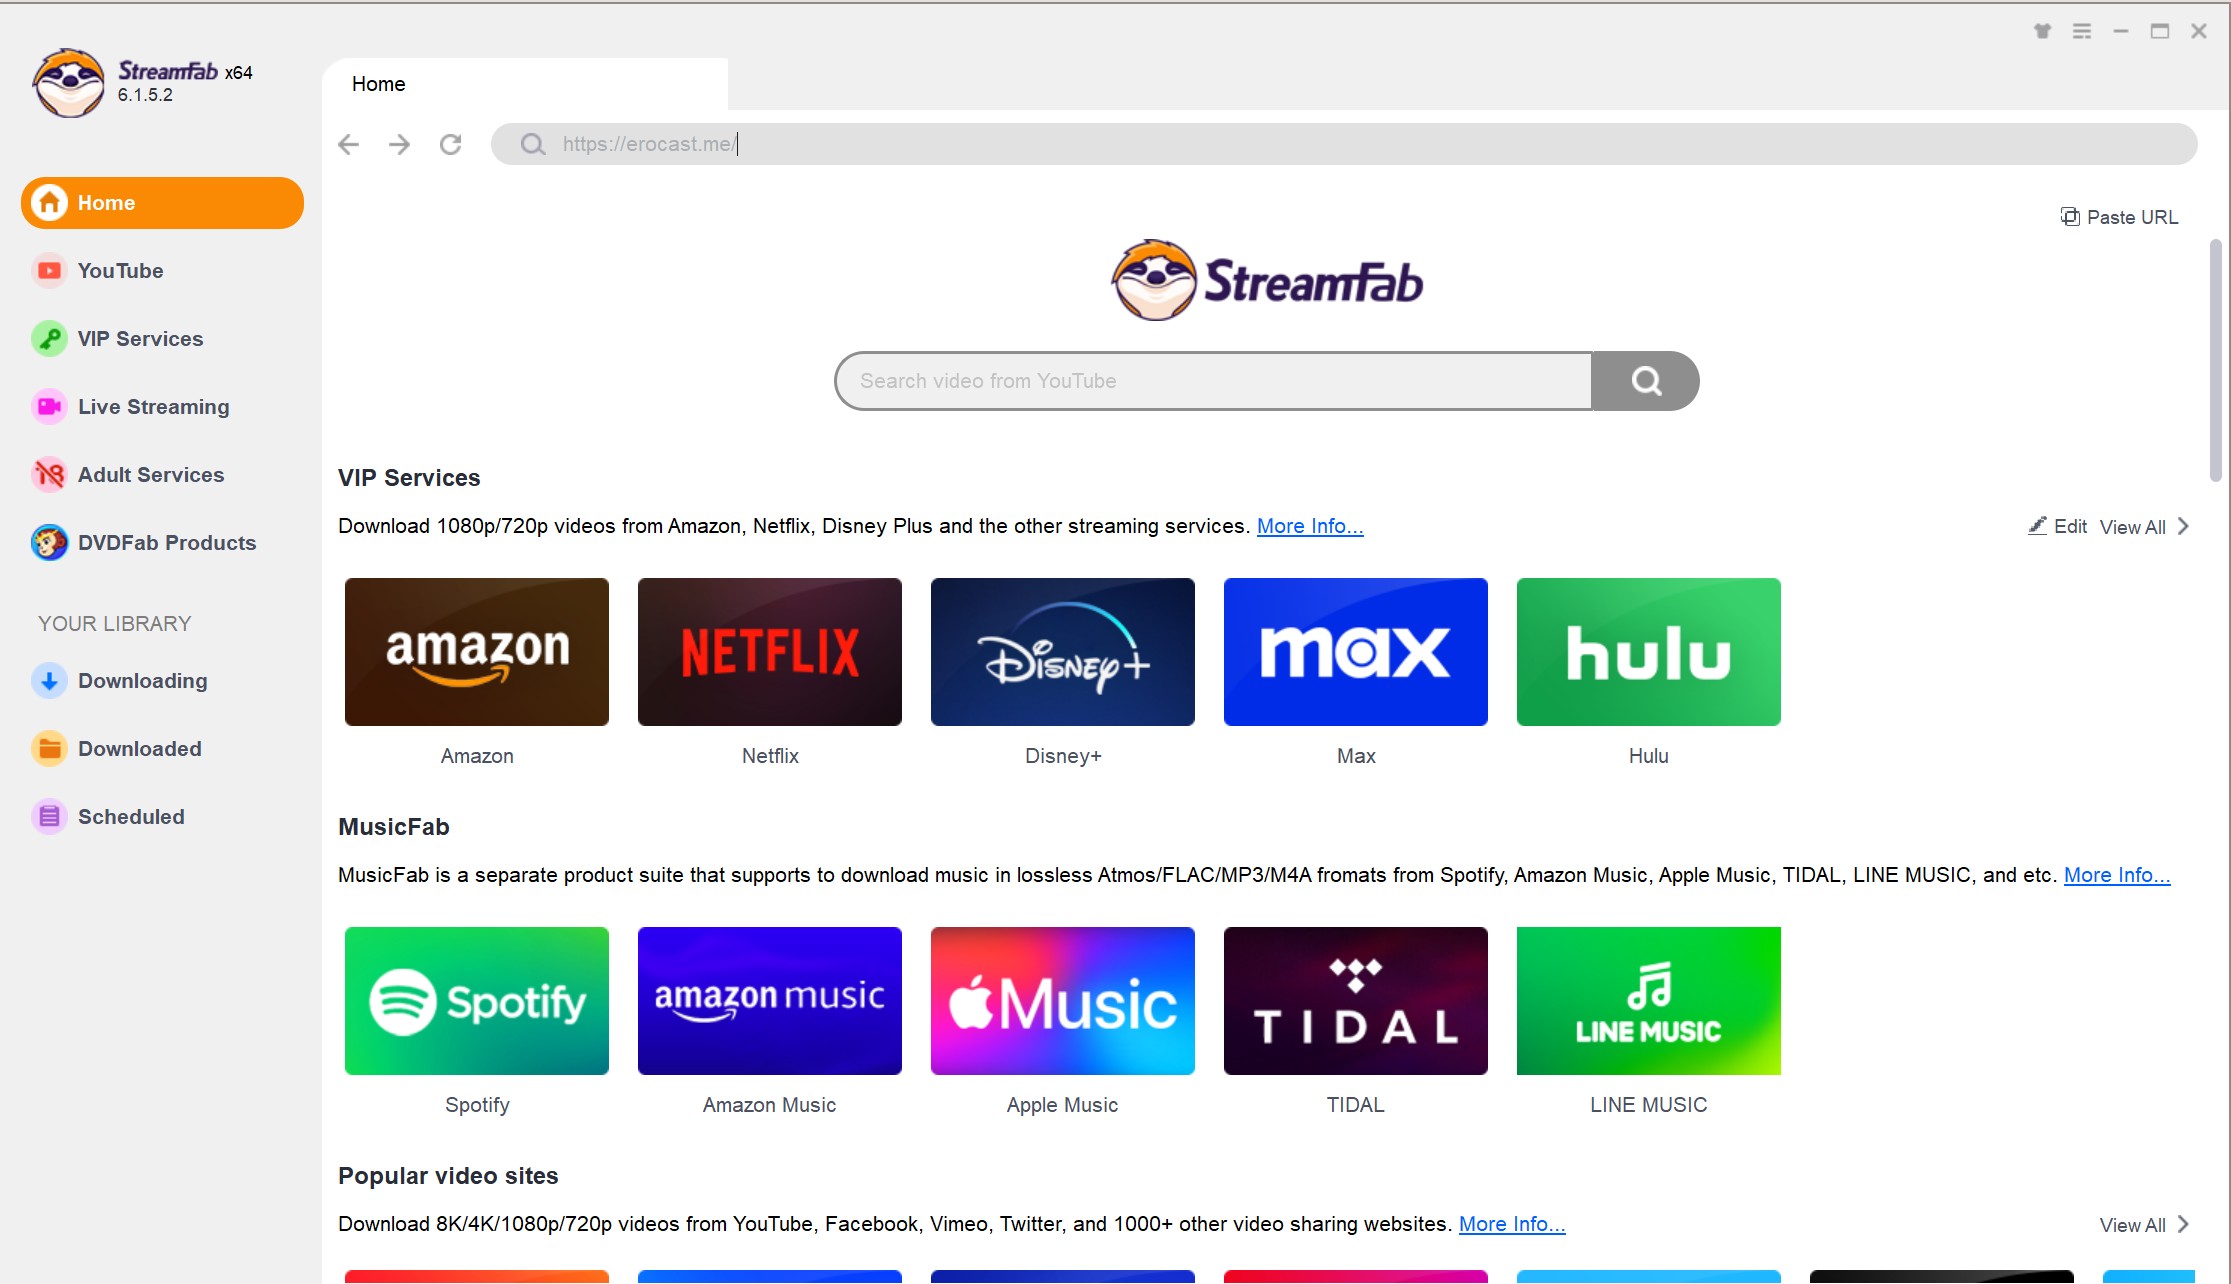Click the Downloading library icon

pyautogui.click(x=48, y=680)
